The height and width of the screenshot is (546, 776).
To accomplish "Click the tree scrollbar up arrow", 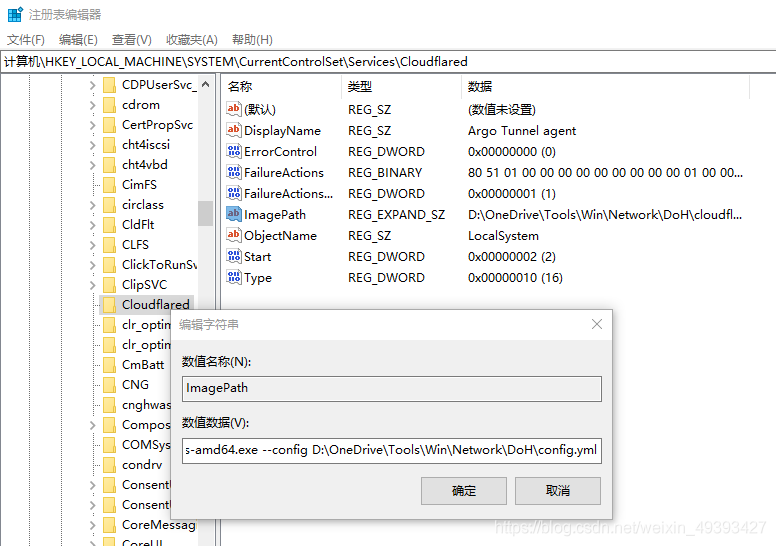I will (206, 85).
